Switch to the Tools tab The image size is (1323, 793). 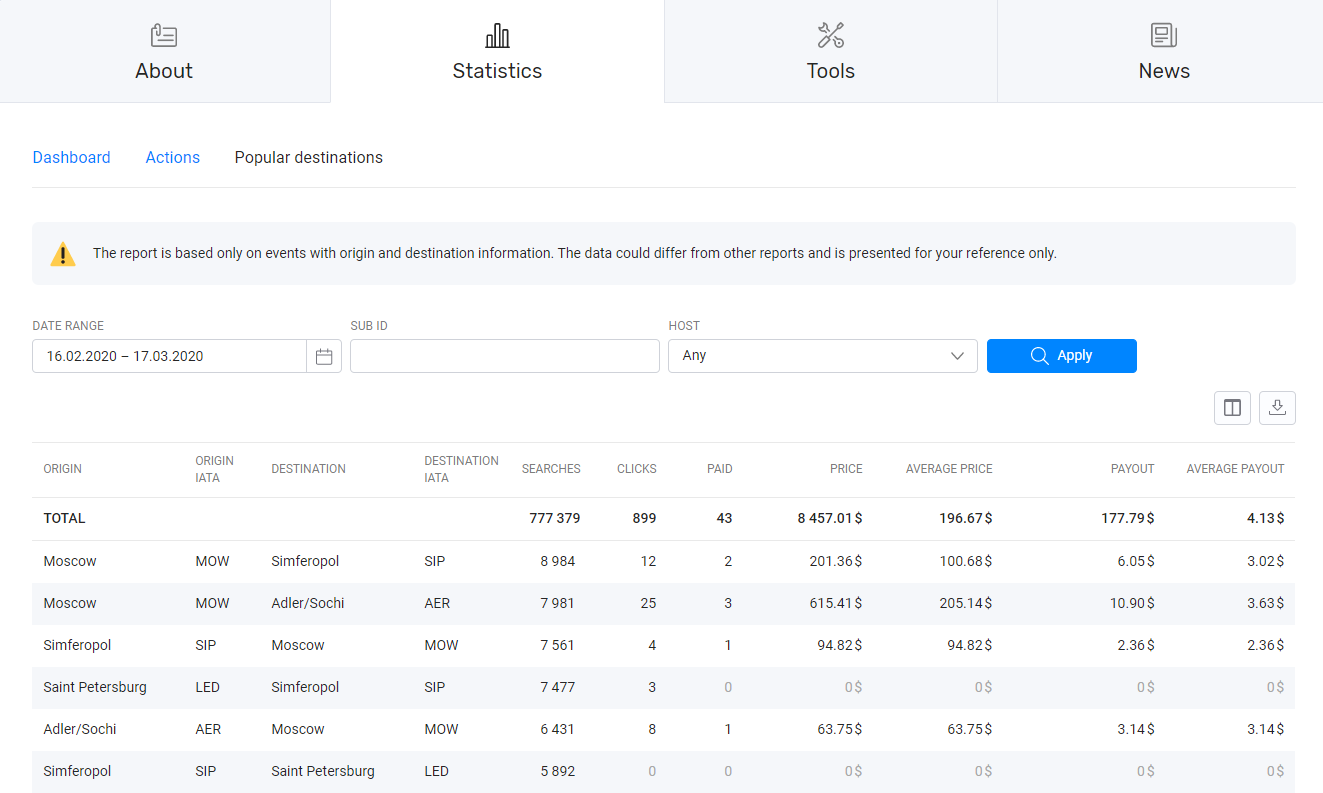click(831, 51)
